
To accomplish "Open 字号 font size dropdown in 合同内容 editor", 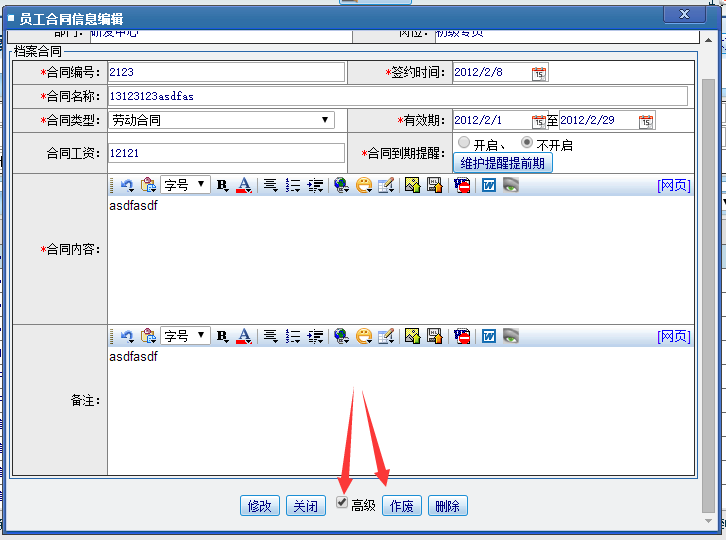I will (x=186, y=185).
